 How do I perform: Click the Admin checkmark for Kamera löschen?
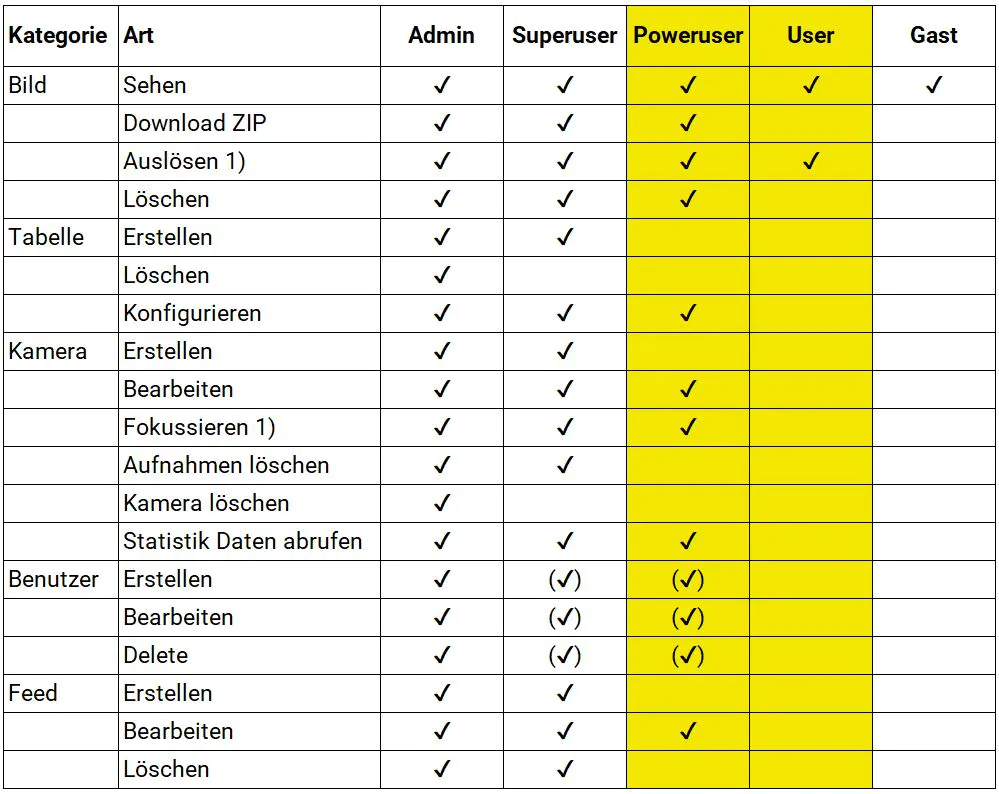(x=441, y=504)
